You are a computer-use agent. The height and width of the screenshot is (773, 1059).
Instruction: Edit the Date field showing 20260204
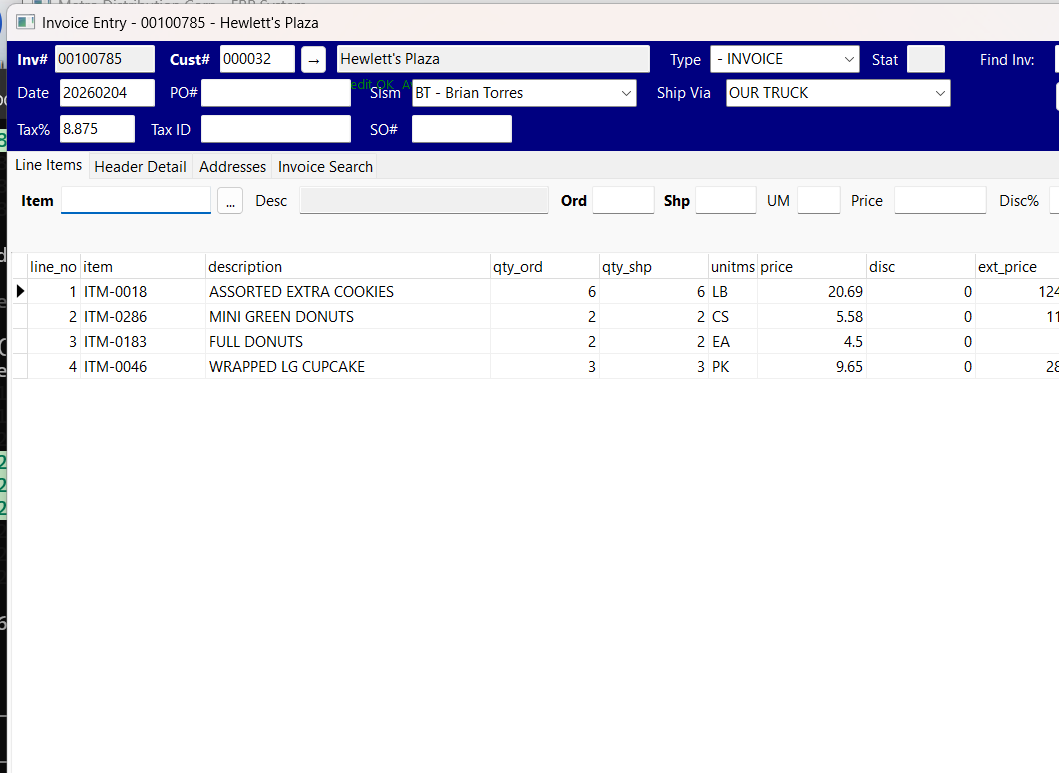click(105, 93)
